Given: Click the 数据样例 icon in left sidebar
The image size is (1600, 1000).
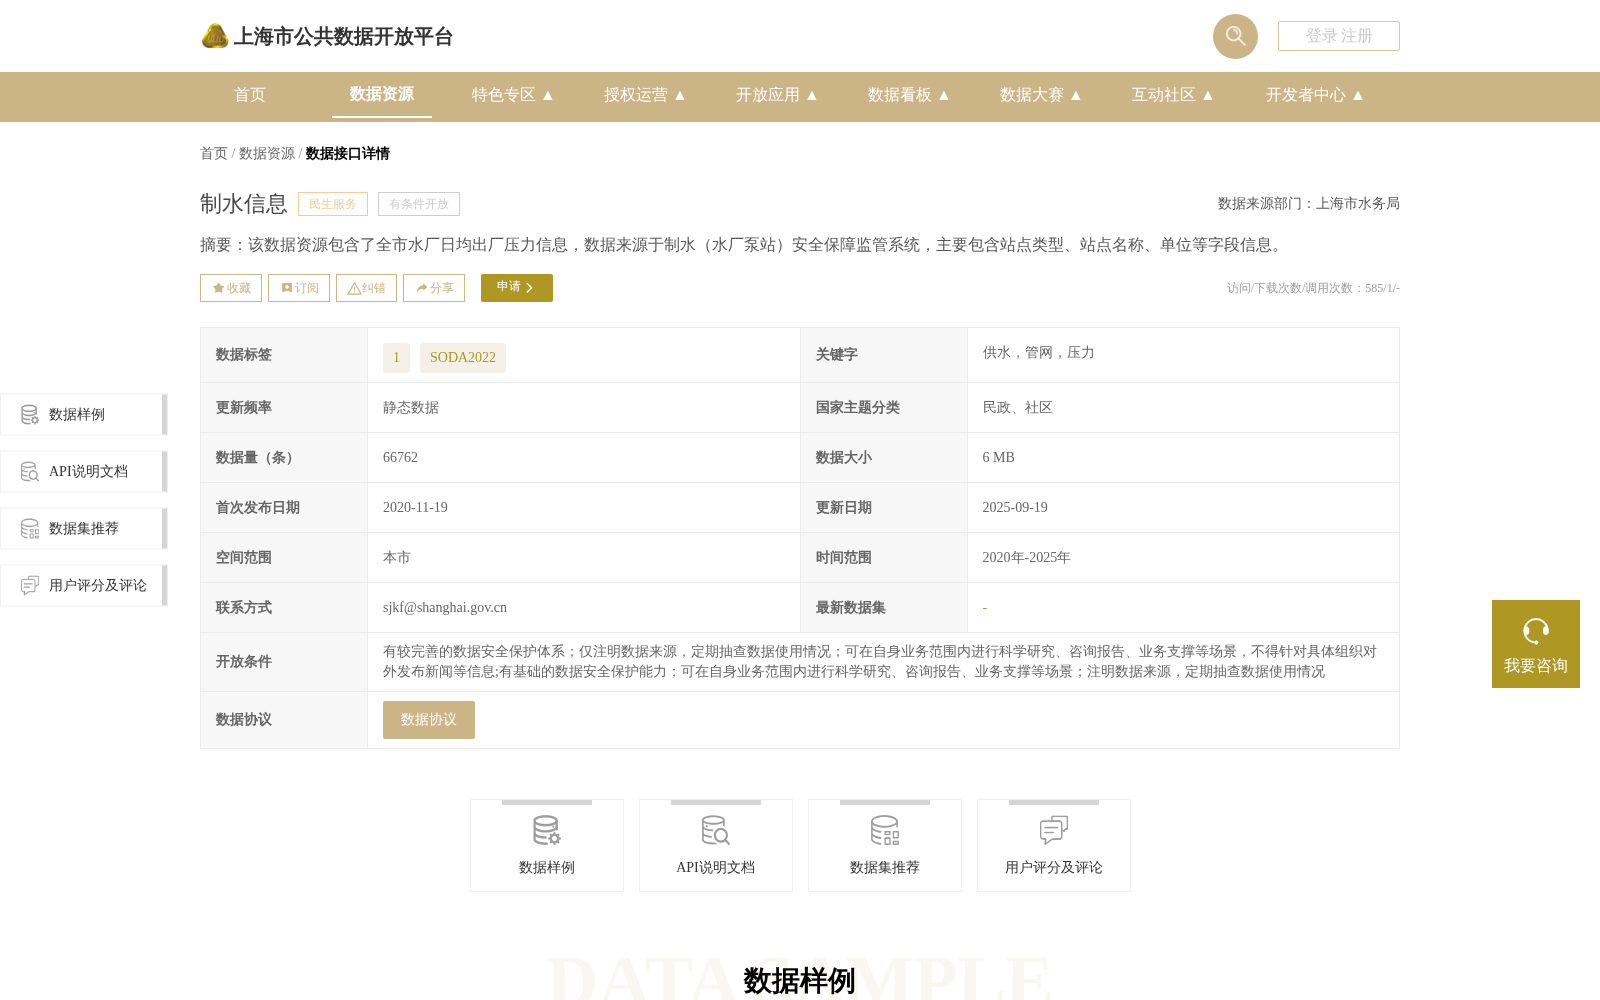Looking at the screenshot, I should coord(30,414).
